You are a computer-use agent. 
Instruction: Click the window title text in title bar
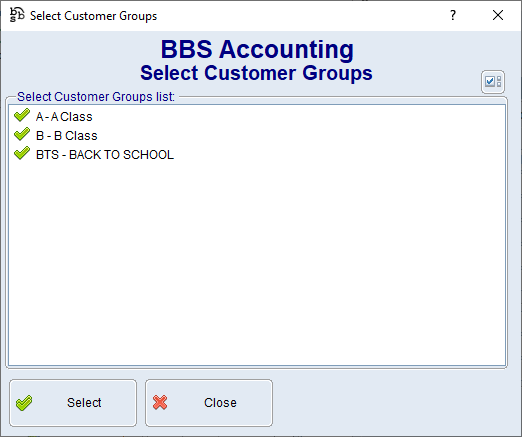(93, 16)
